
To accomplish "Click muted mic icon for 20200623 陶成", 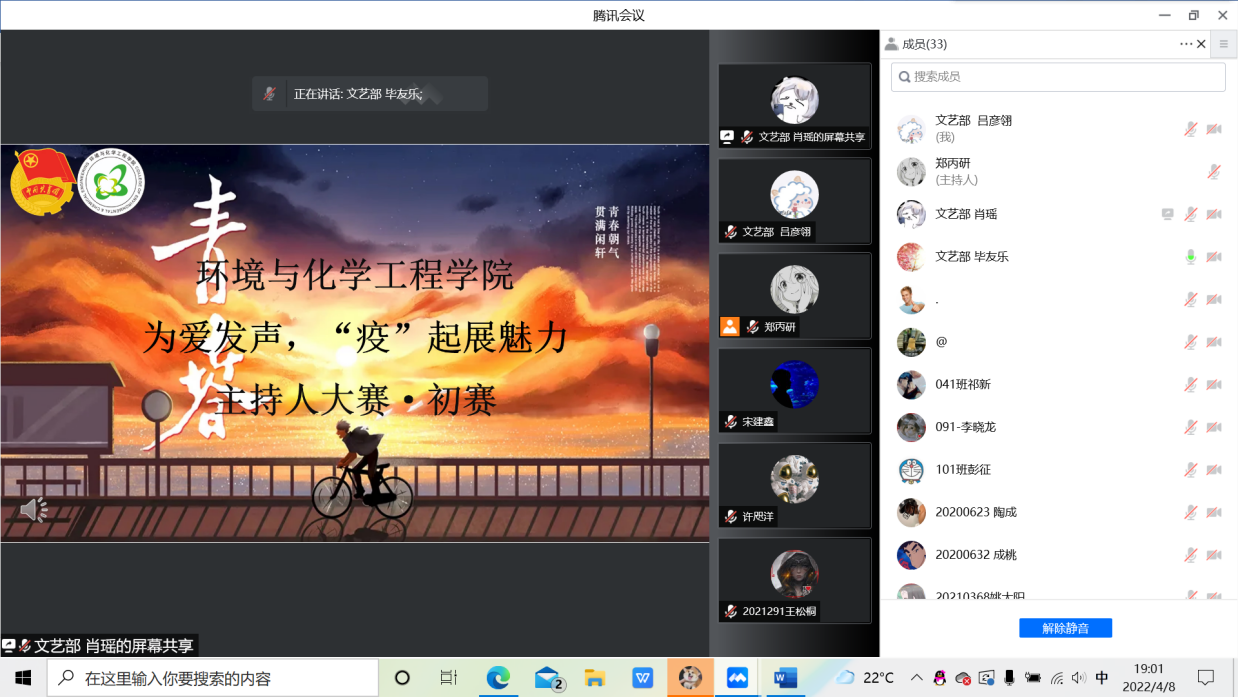I will pos(1190,512).
